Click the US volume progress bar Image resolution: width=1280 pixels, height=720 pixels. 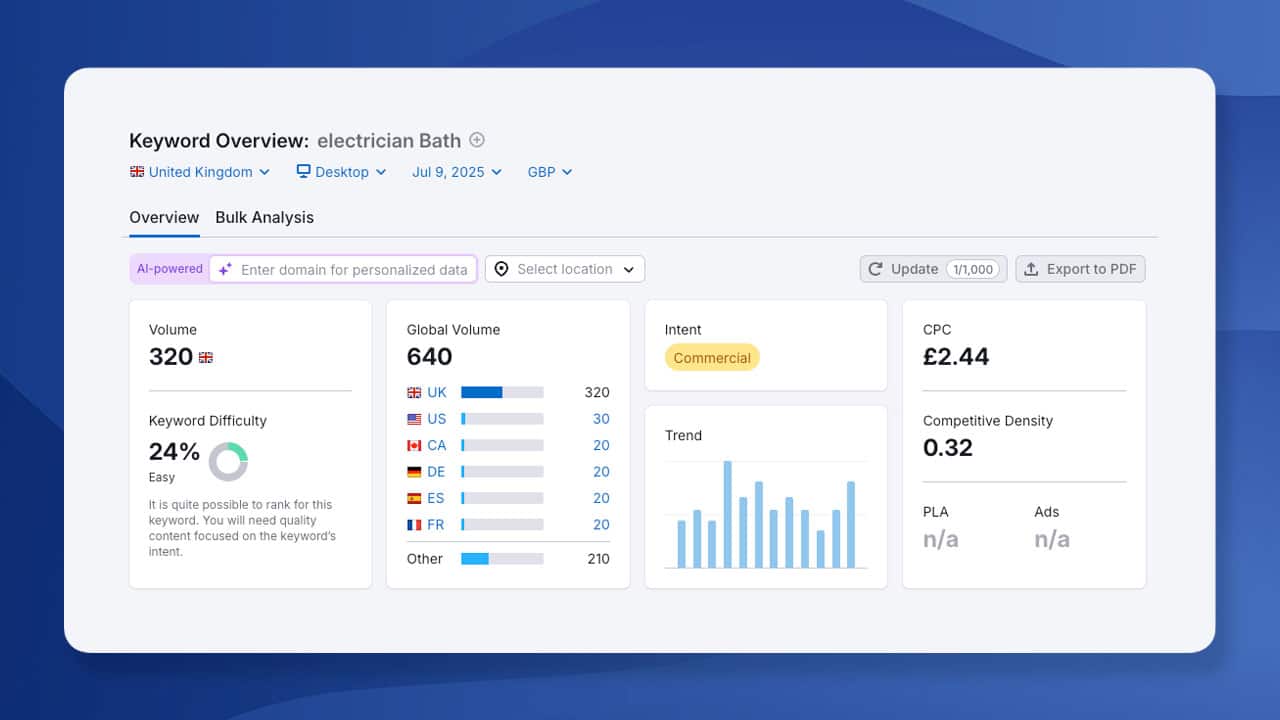pos(502,419)
